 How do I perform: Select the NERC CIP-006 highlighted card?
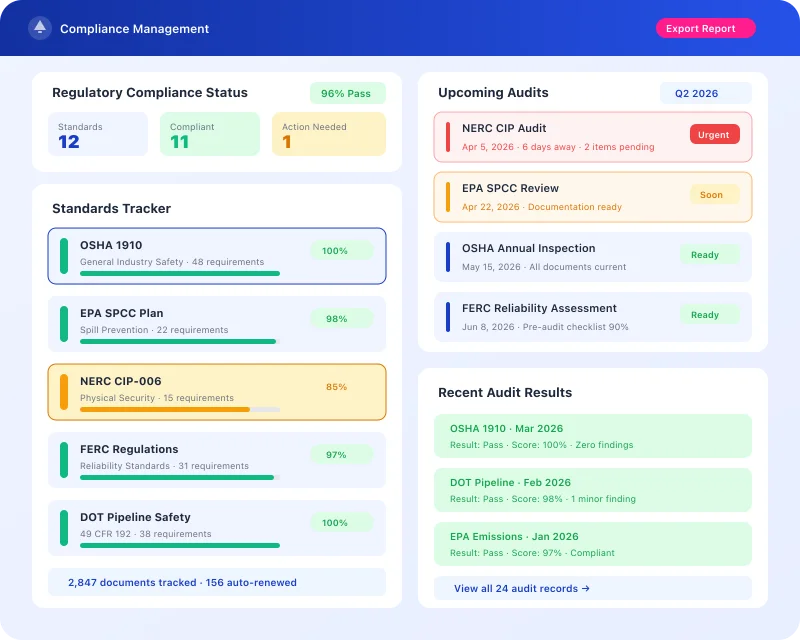[216, 391]
